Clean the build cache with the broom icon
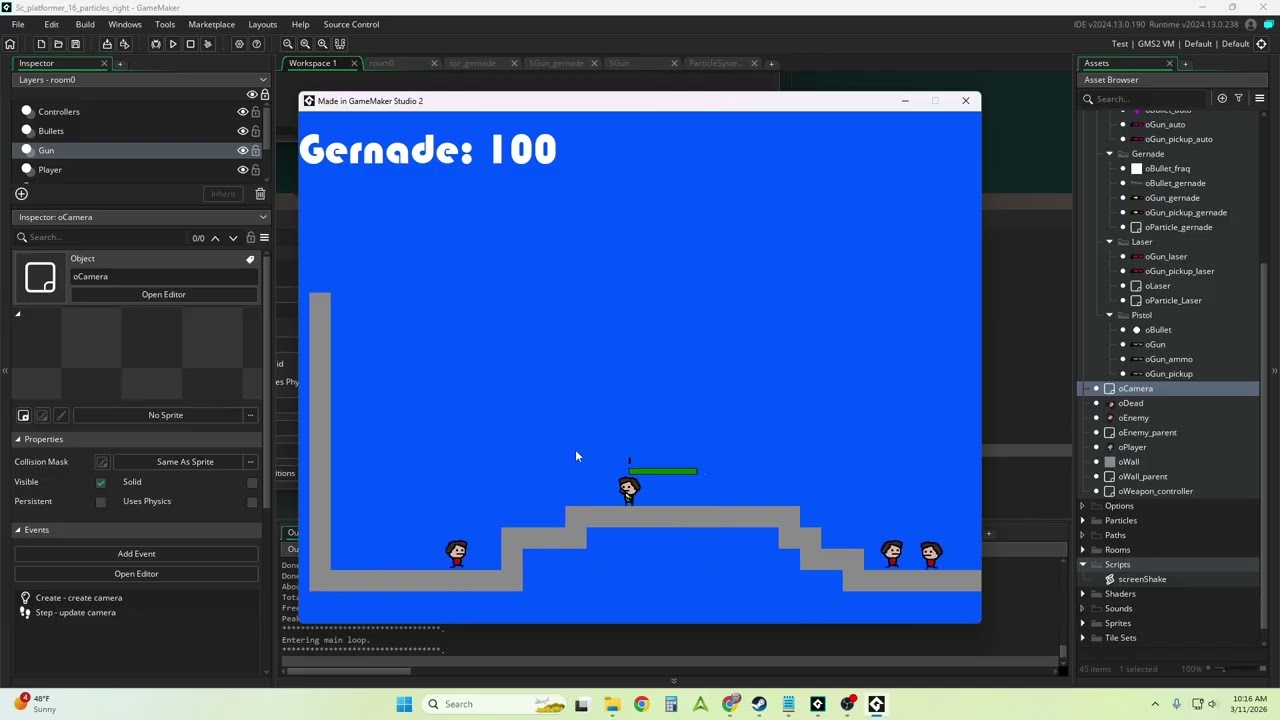1280x720 pixels. tap(208, 44)
